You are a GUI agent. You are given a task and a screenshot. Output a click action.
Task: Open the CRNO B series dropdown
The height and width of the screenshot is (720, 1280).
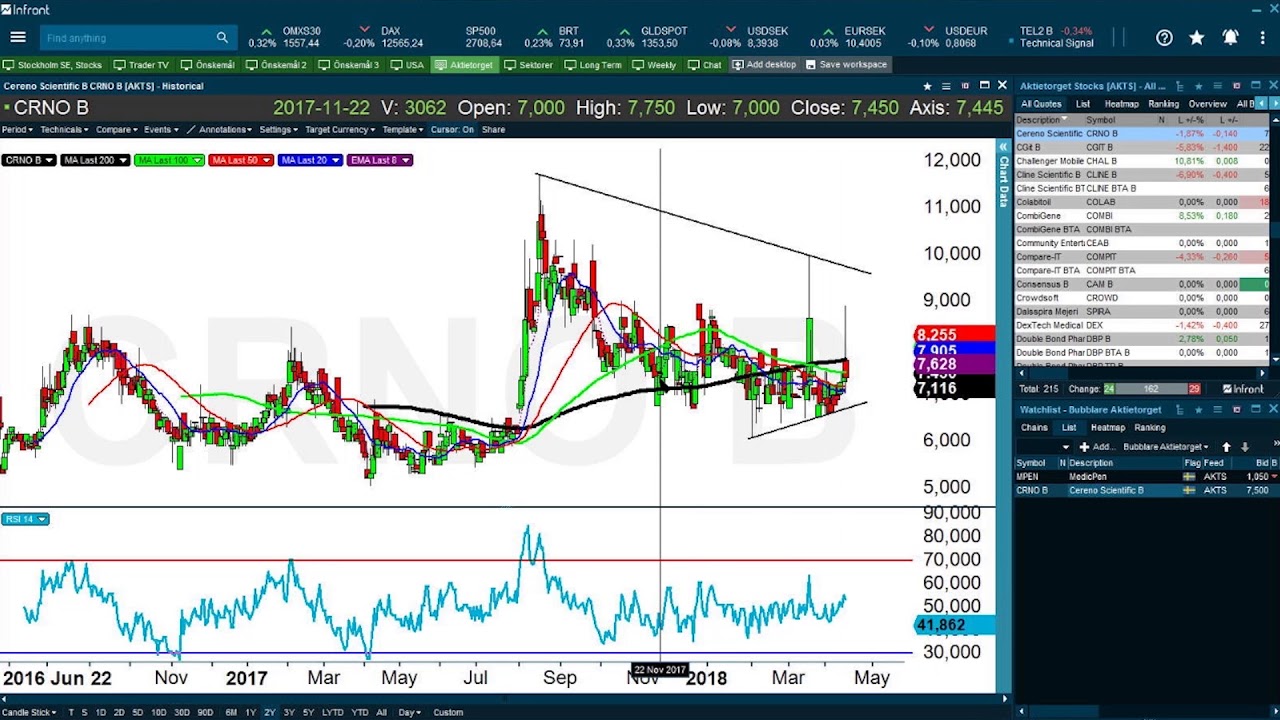coord(29,160)
